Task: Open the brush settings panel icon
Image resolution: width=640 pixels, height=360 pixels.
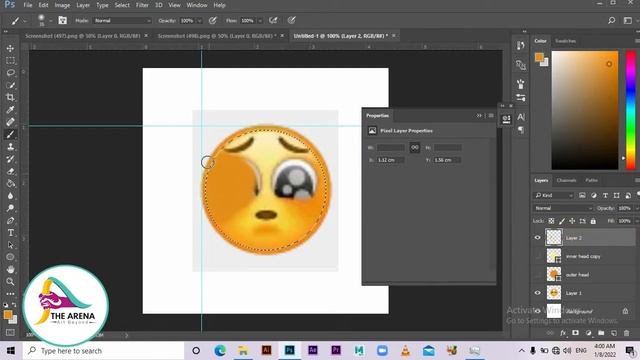Action: pyautogui.click(x=62, y=20)
